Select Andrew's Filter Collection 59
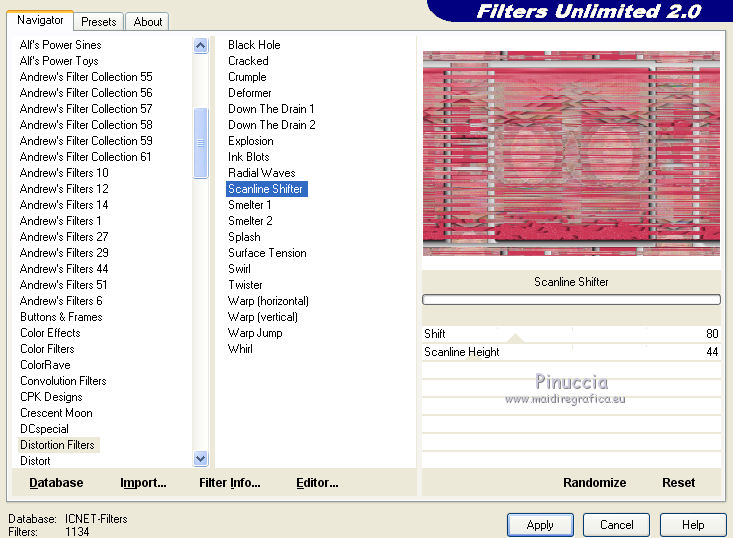Viewport: 733px width, 538px height. pyautogui.click(x=86, y=141)
